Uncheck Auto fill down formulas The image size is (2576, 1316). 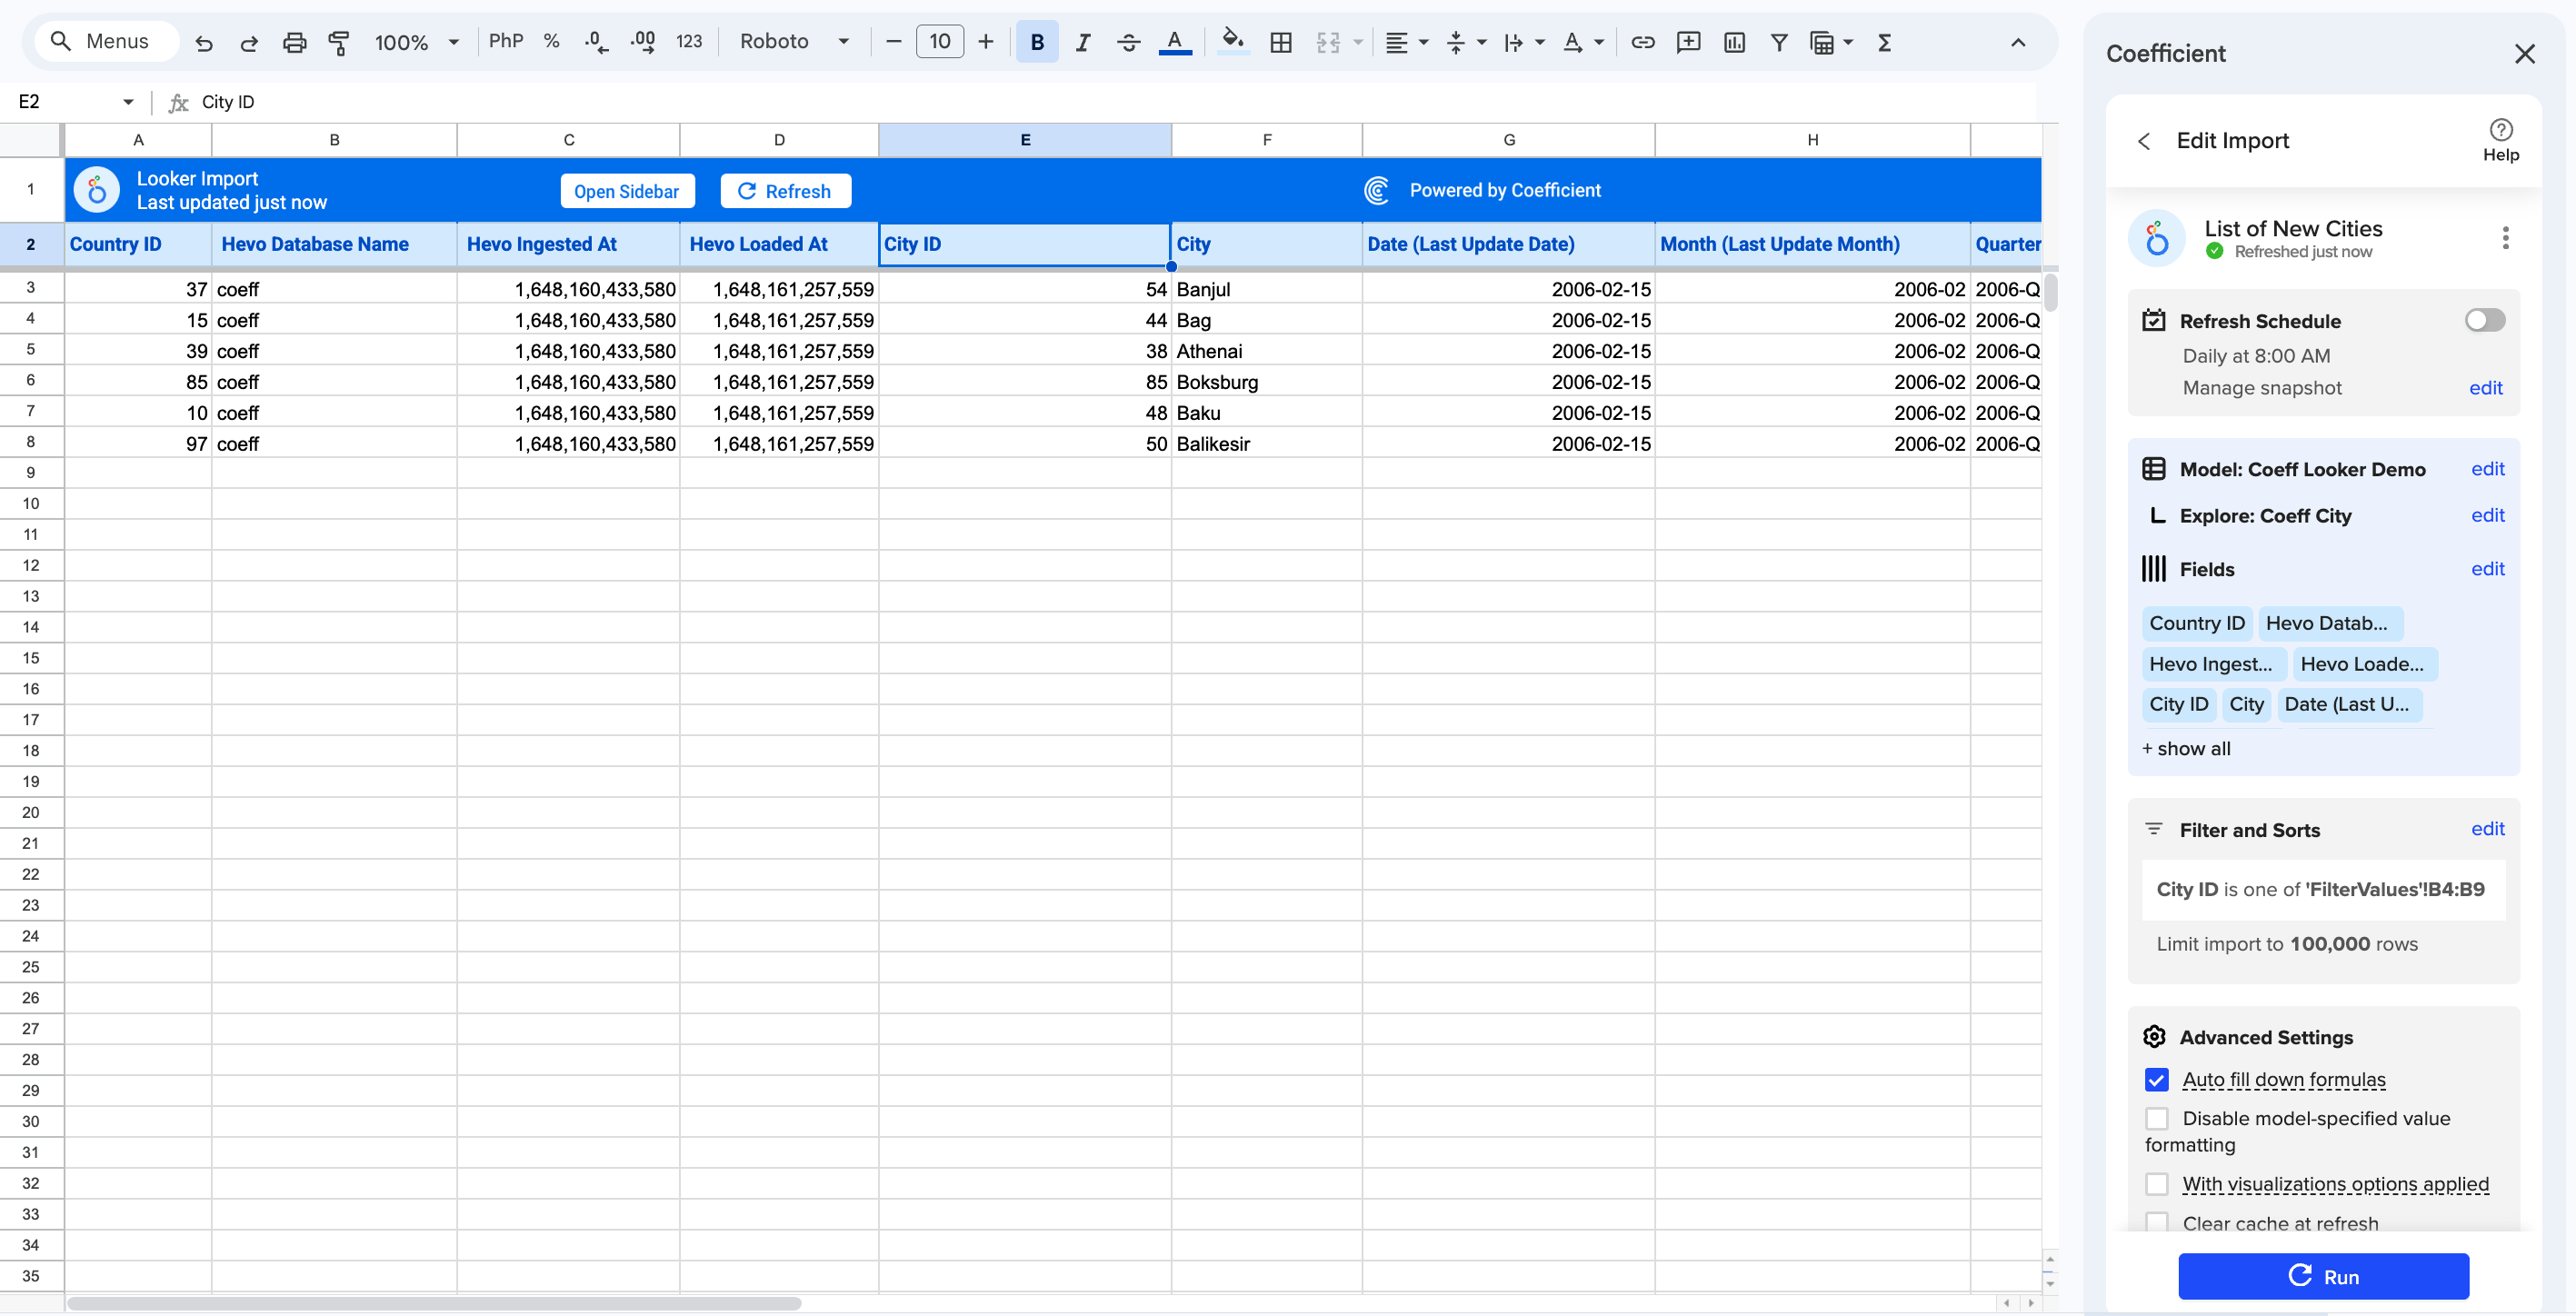click(x=2156, y=1080)
